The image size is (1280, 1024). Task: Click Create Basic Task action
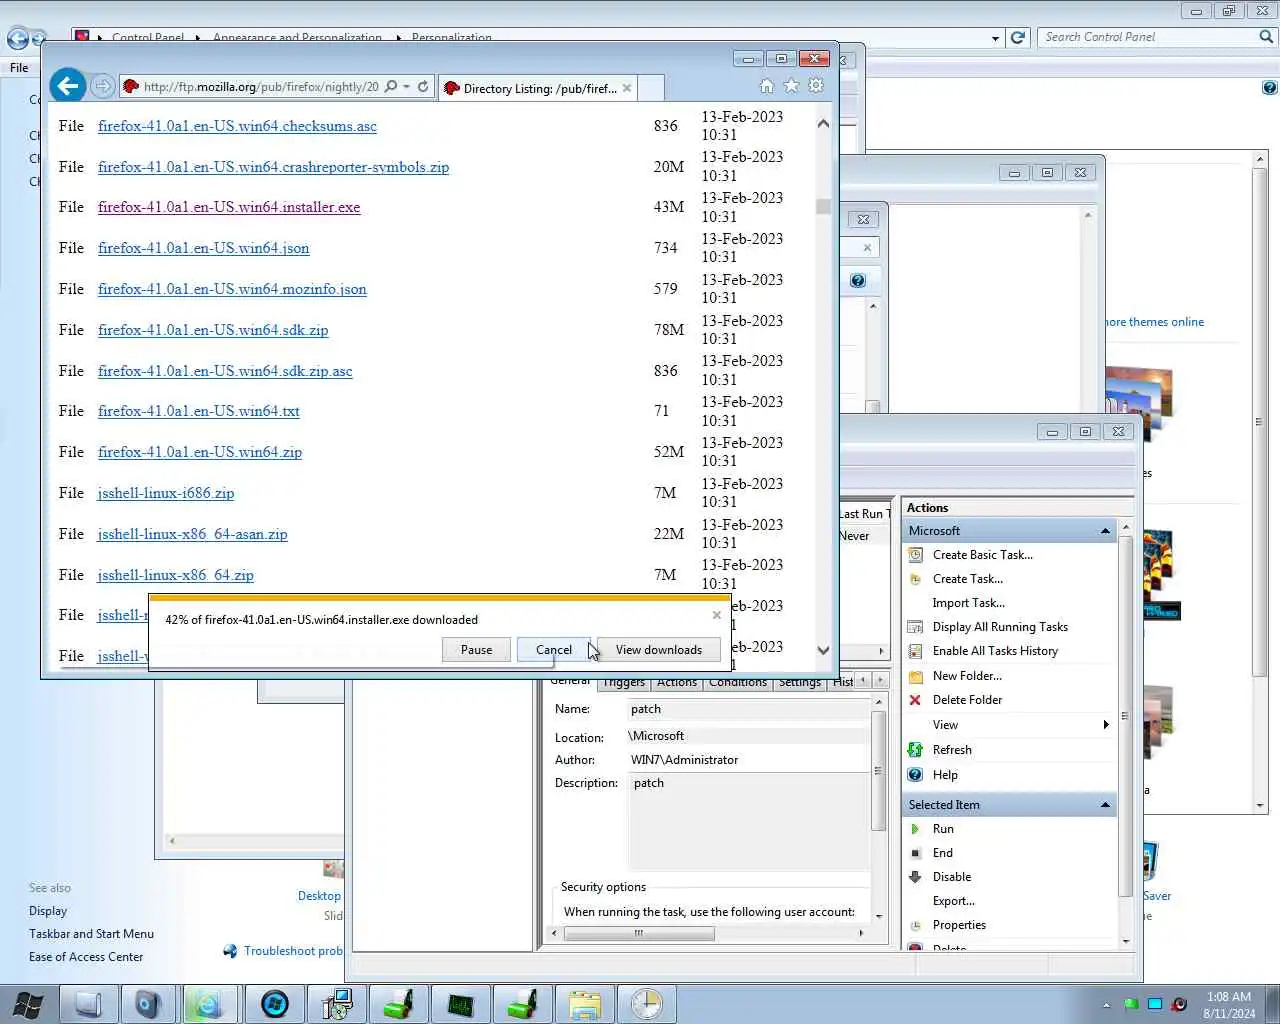coord(982,555)
